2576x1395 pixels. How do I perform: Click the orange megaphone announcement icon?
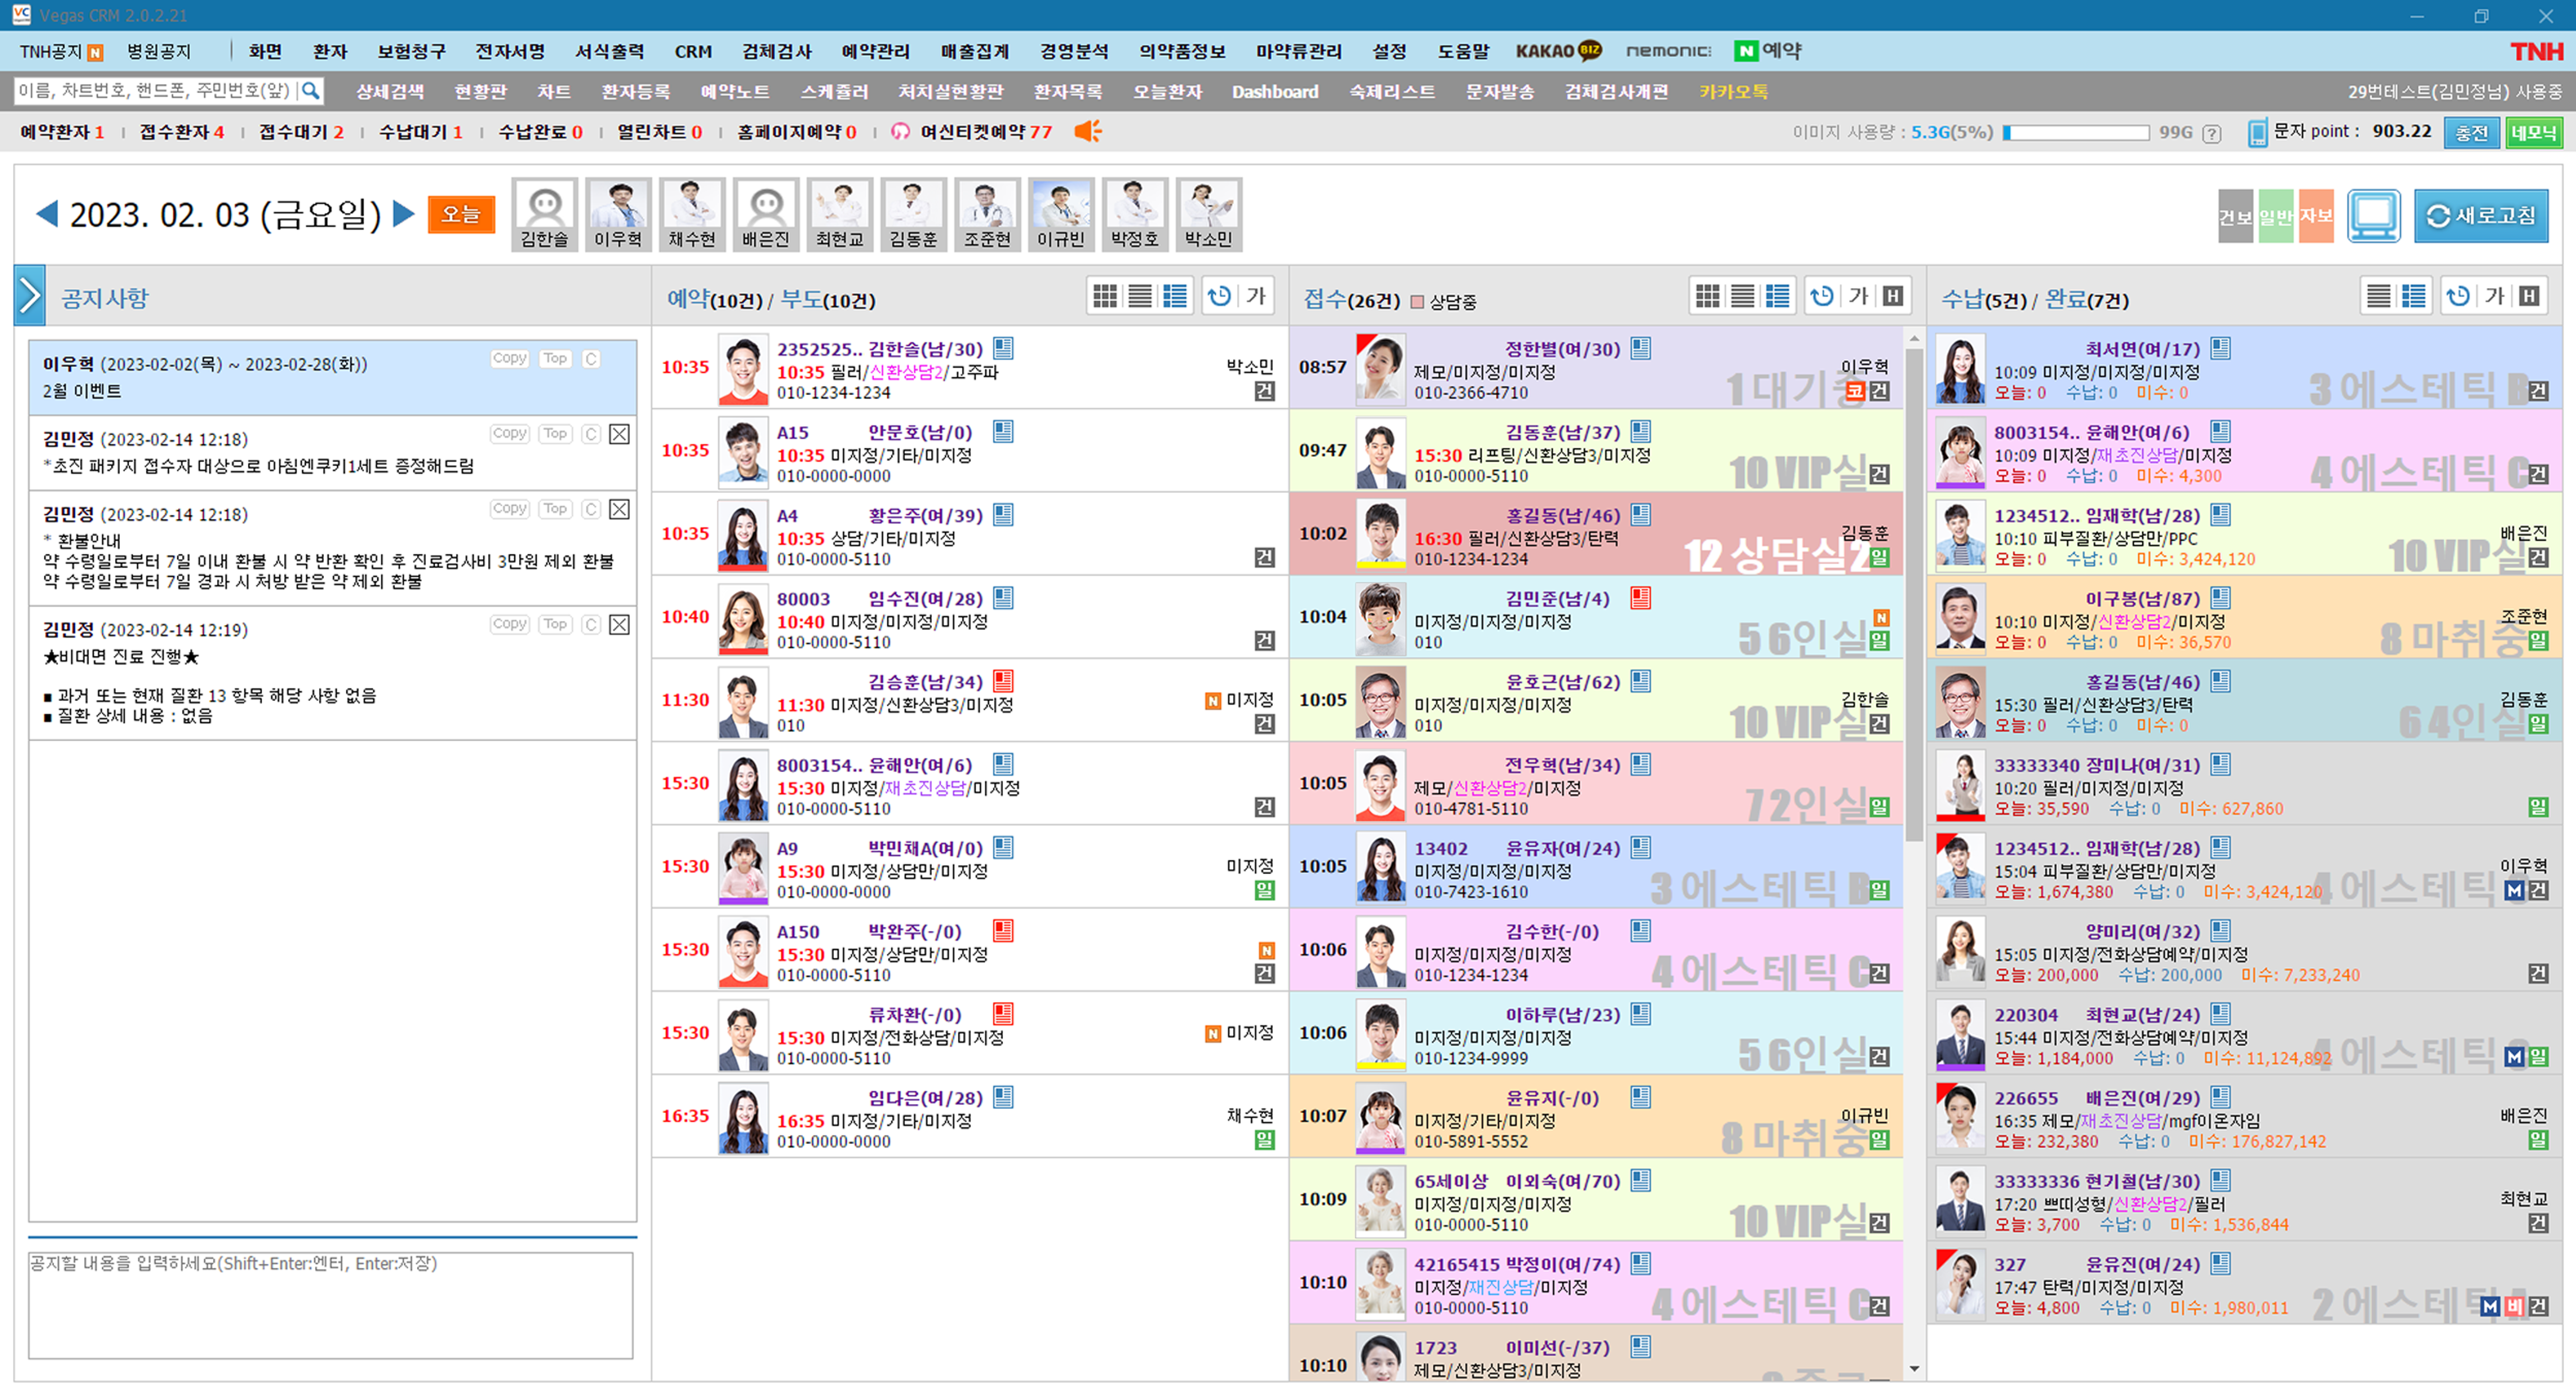1088,131
